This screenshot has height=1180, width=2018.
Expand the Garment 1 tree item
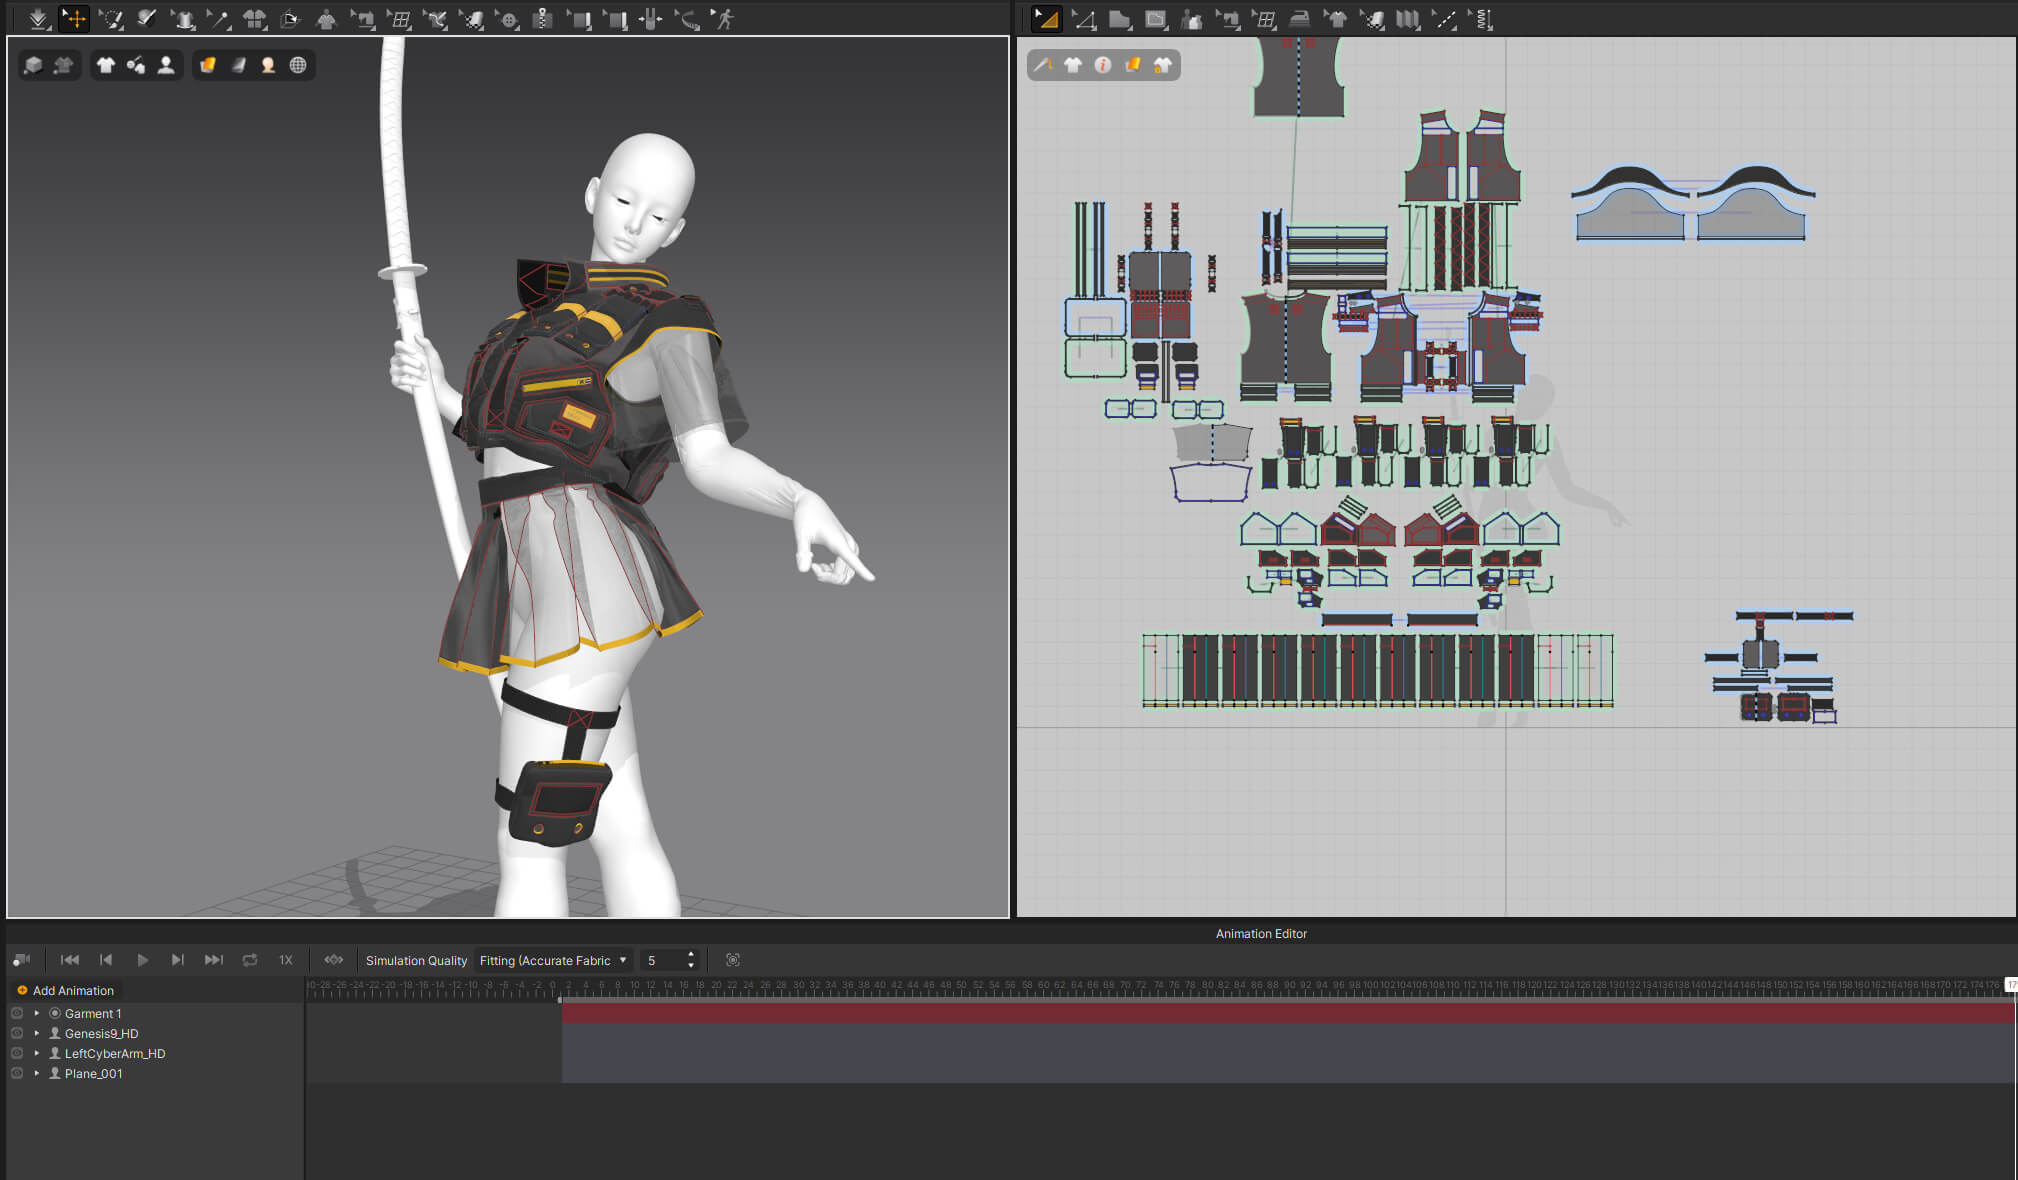pos(37,1013)
